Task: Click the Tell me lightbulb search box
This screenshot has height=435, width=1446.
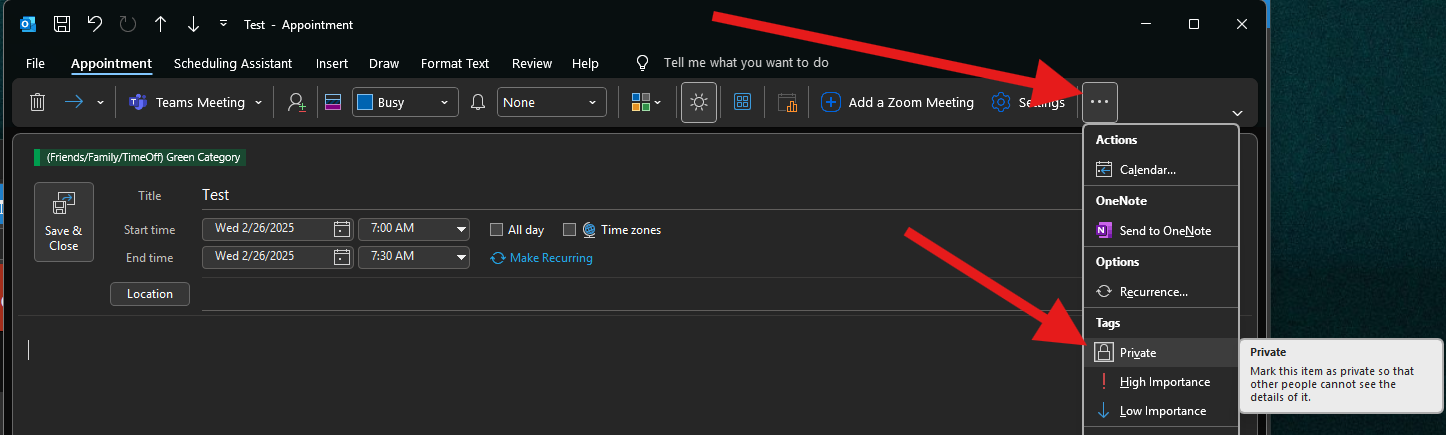Action: tap(733, 62)
